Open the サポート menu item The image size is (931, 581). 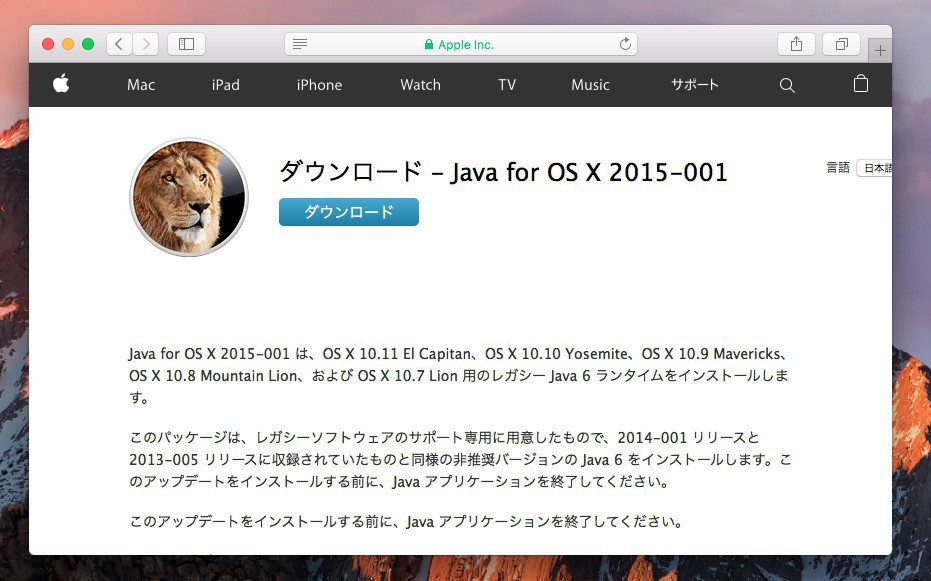click(x=695, y=85)
